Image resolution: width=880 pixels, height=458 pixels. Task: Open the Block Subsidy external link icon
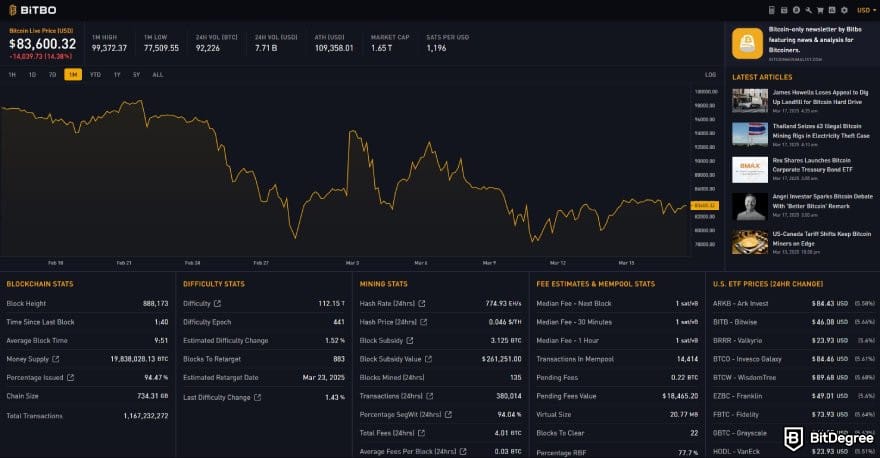coord(410,341)
